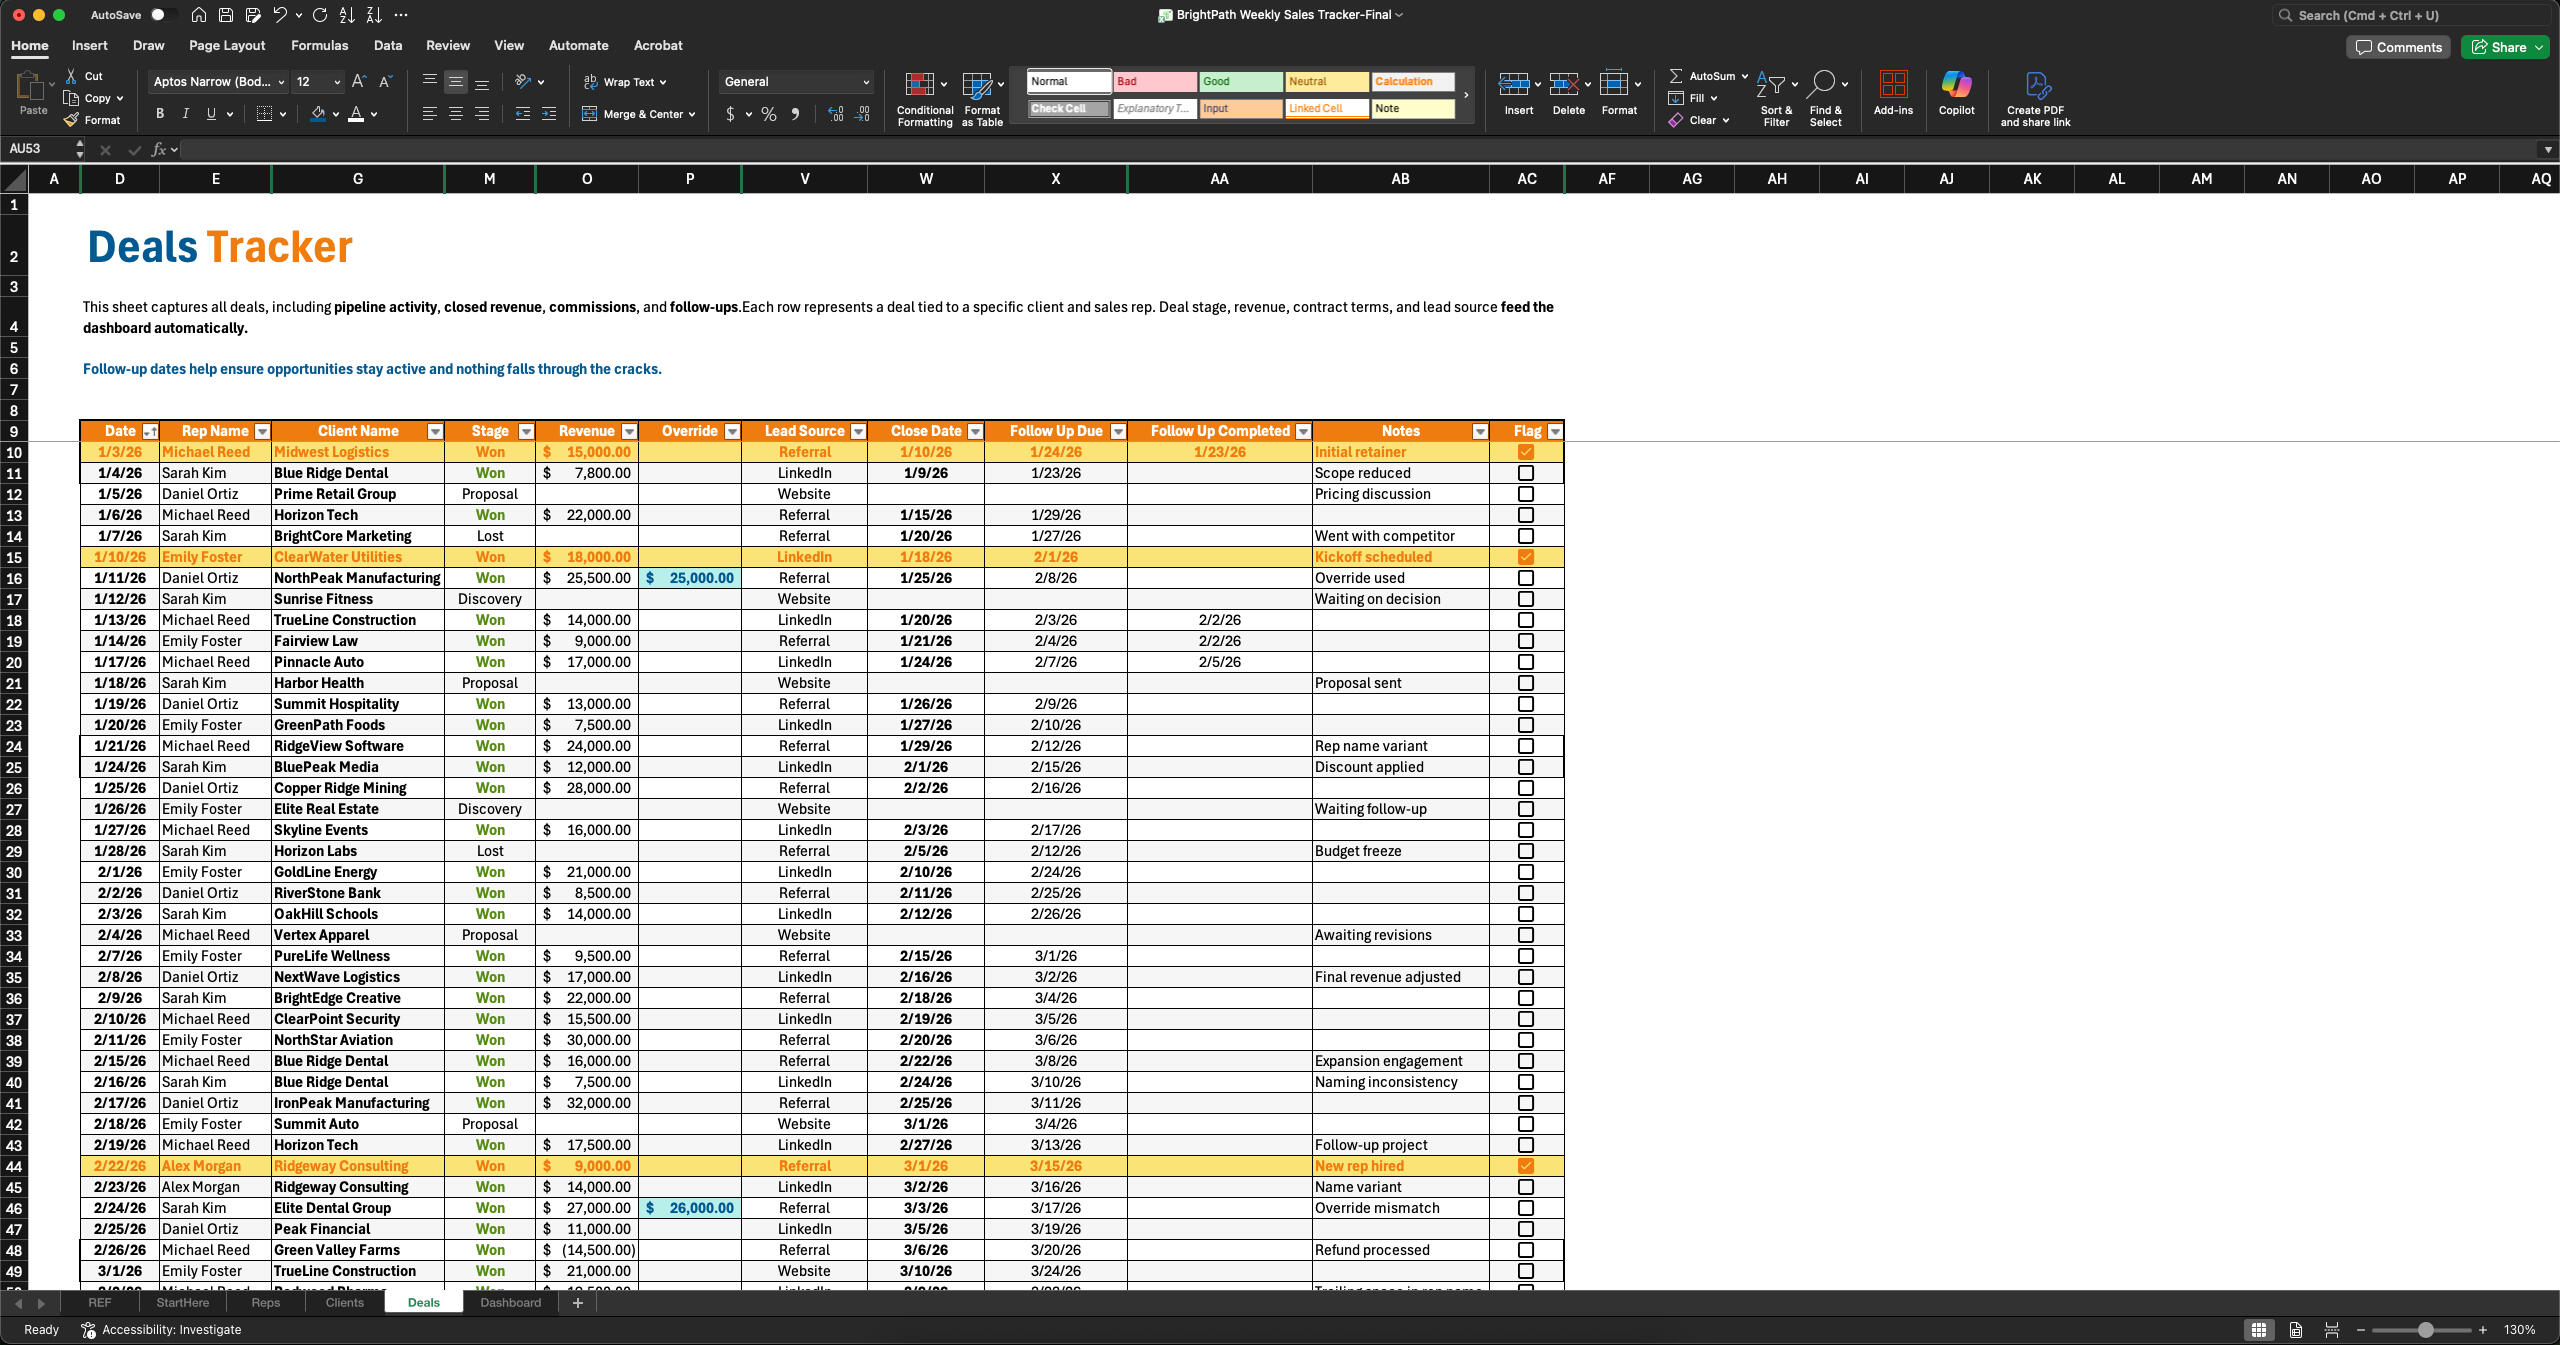Viewport: 2560px width, 1345px height.
Task: Toggle the AutoSave switch
Action: click(163, 15)
